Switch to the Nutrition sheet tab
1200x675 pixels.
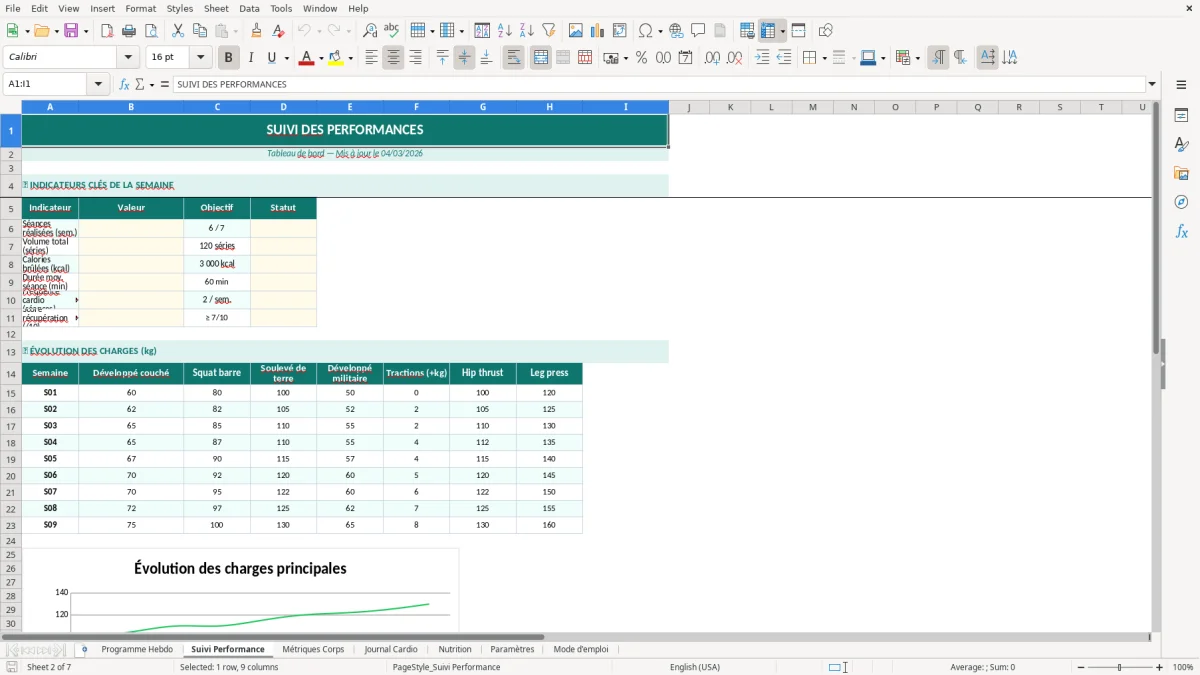point(455,649)
